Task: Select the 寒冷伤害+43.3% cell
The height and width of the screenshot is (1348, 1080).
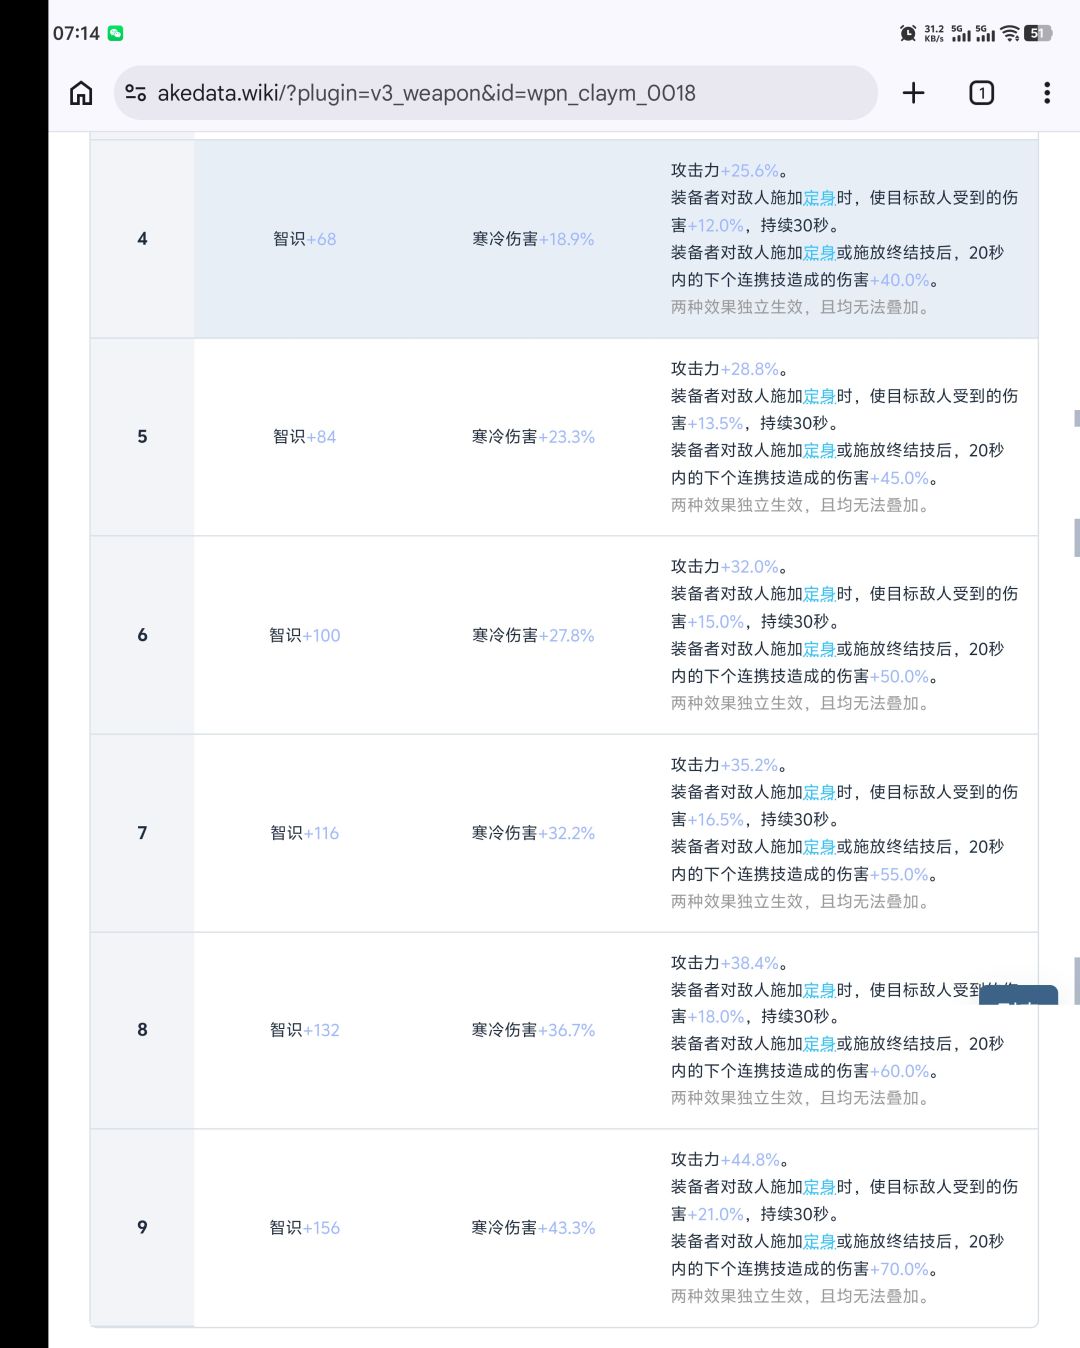Action: pos(533,1228)
